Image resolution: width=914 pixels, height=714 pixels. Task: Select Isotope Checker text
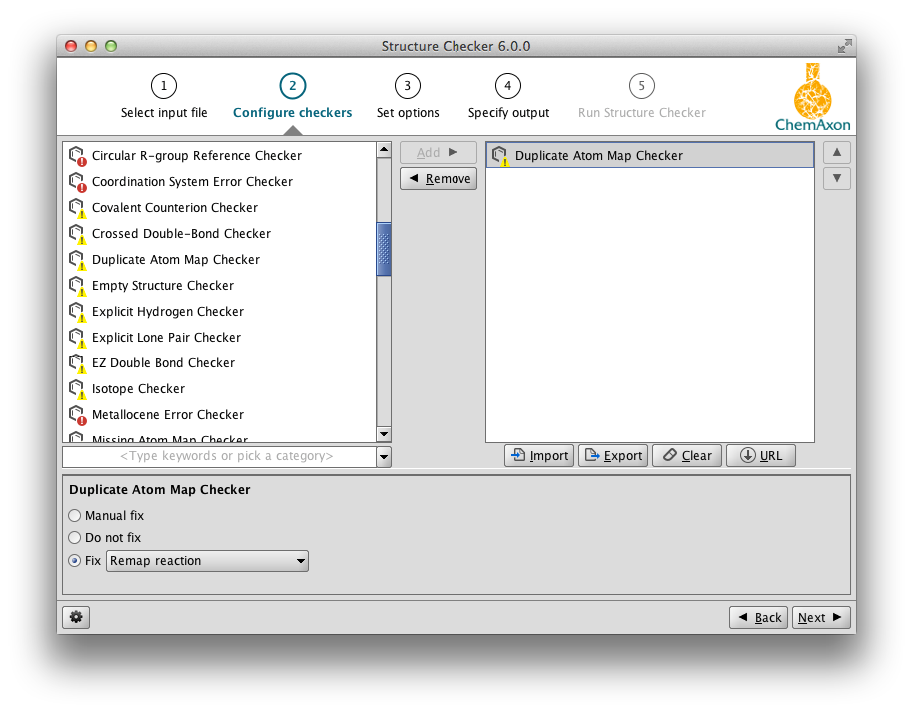[138, 389]
